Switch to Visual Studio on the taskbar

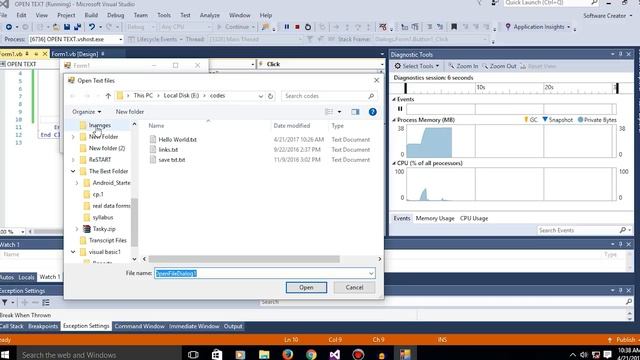click(x=335, y=354)
